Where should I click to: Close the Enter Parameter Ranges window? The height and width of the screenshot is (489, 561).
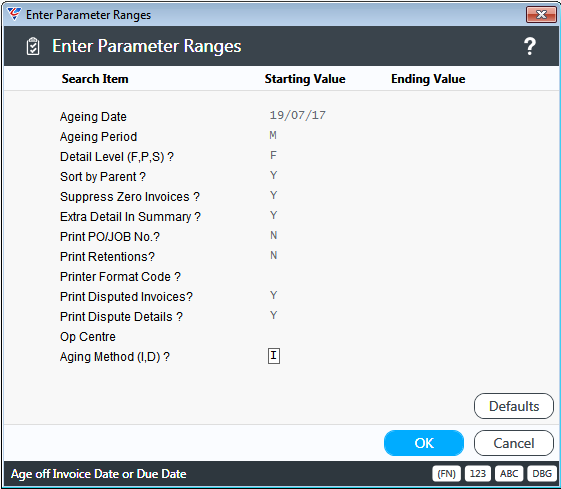541,15
